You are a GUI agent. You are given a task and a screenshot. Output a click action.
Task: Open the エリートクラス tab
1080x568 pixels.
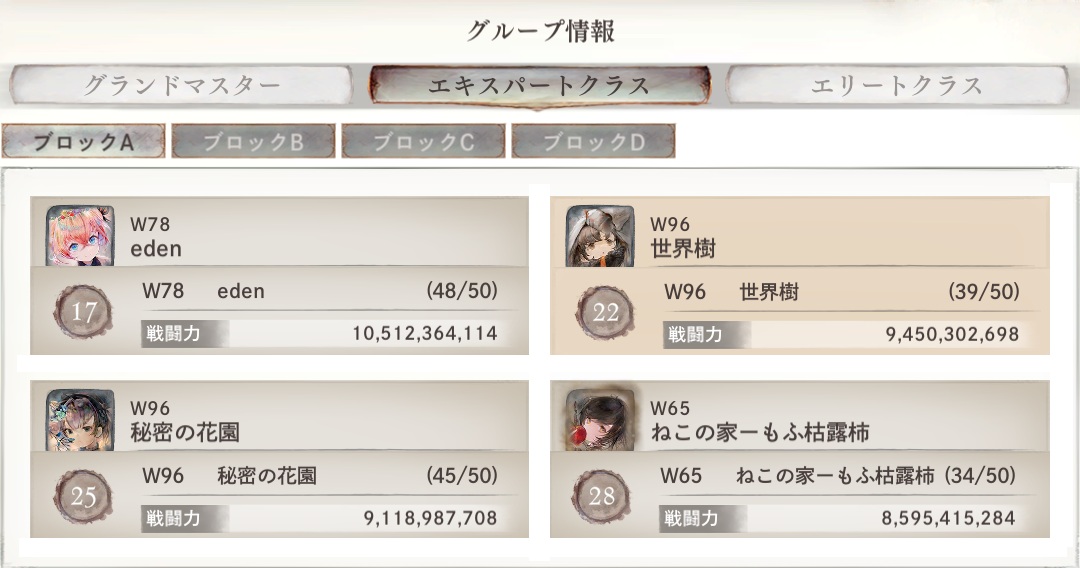pos(897,86)
